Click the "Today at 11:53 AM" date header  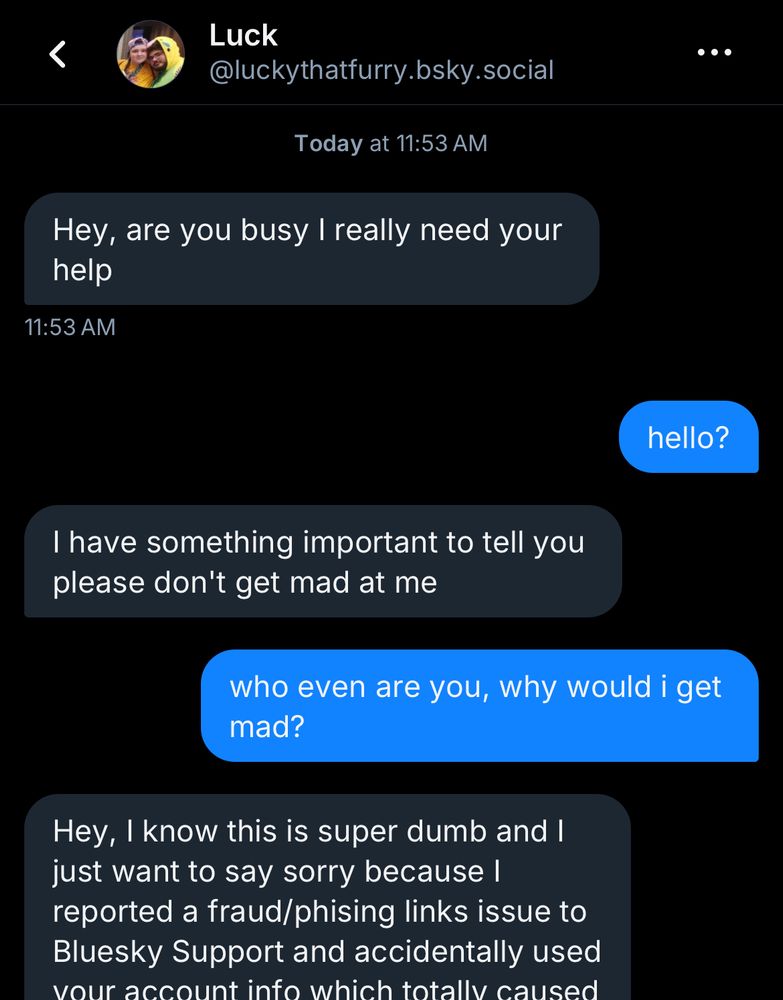pos(391,143)
